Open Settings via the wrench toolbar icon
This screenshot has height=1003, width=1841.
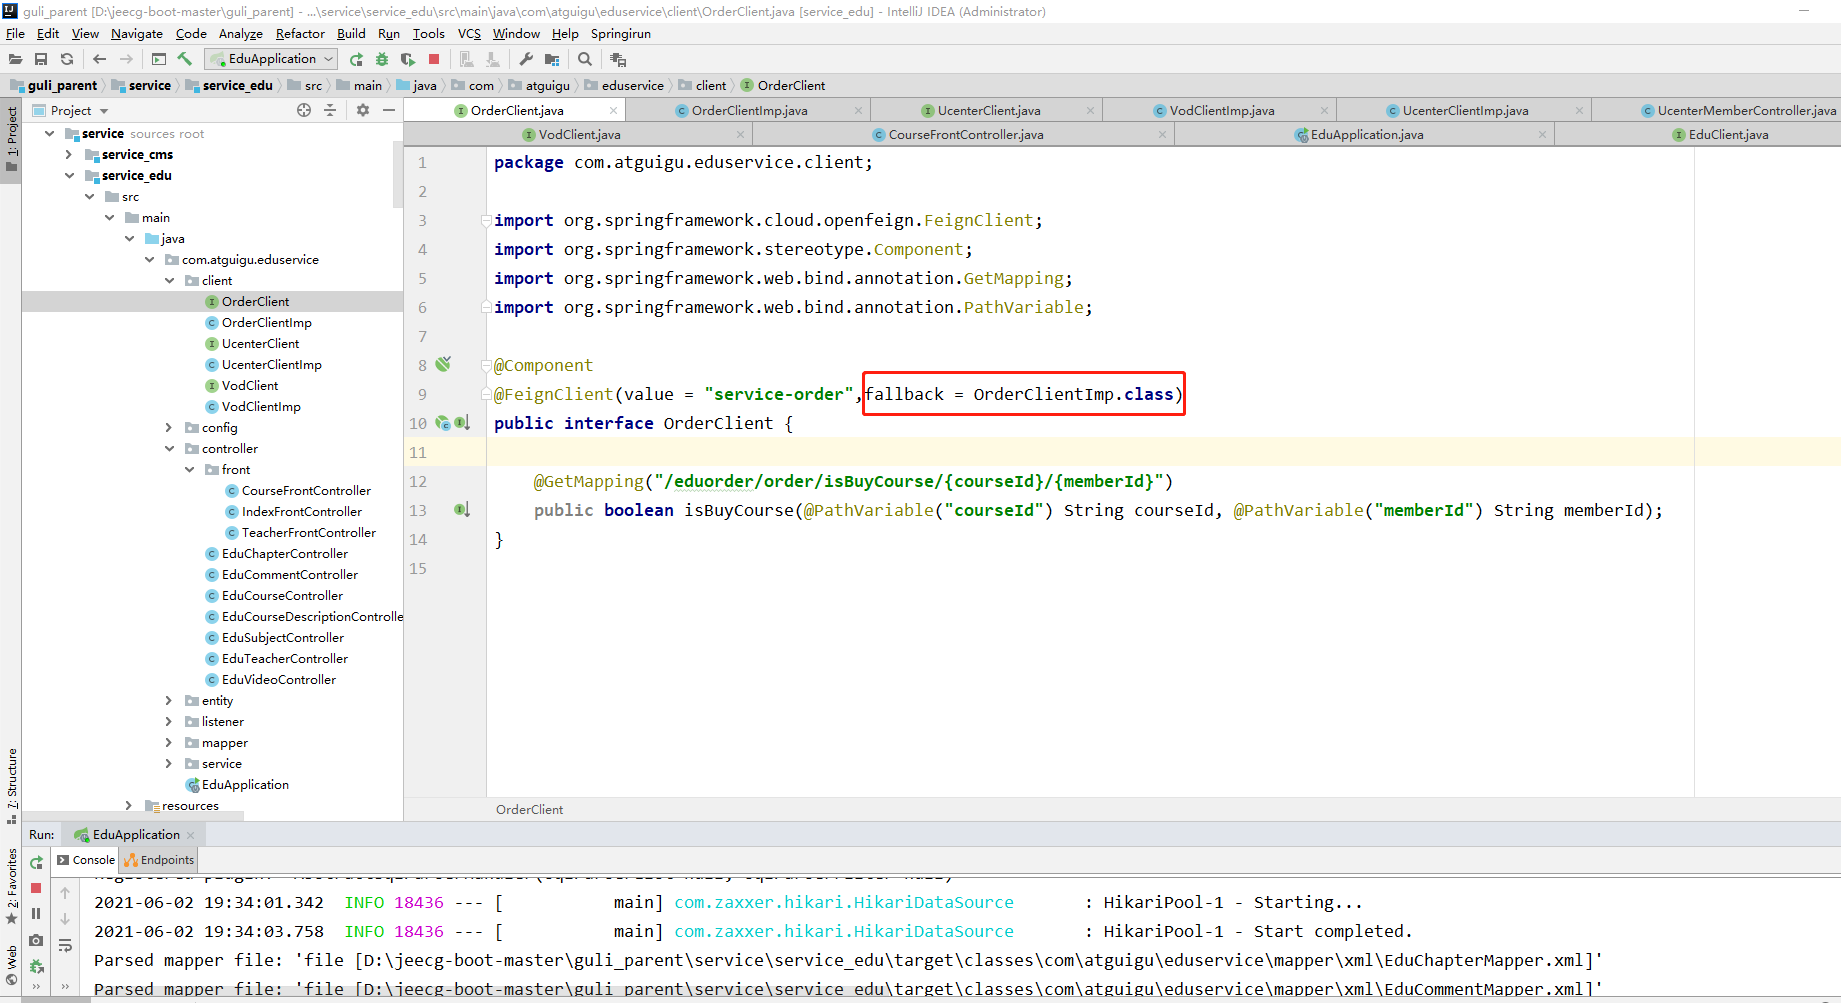tap(525, 58)
